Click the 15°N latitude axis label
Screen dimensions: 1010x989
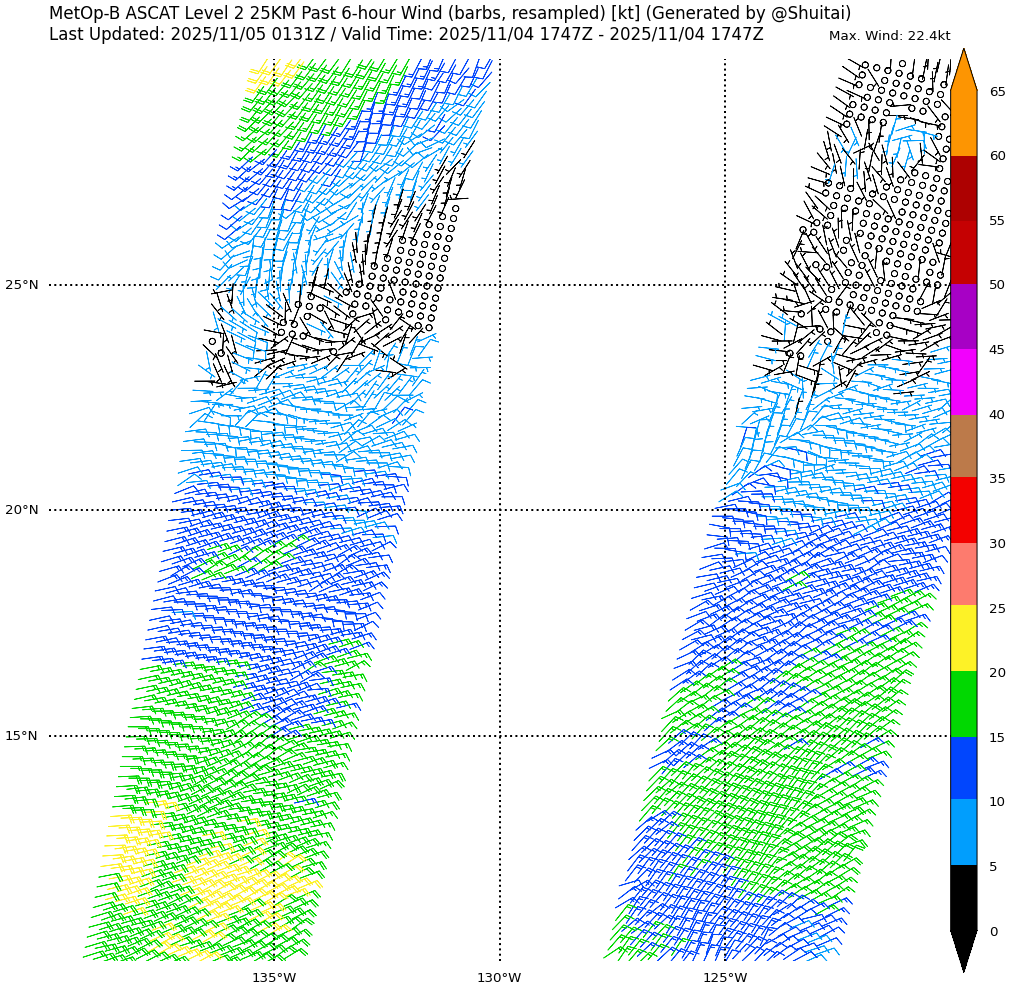pos(22,736)
